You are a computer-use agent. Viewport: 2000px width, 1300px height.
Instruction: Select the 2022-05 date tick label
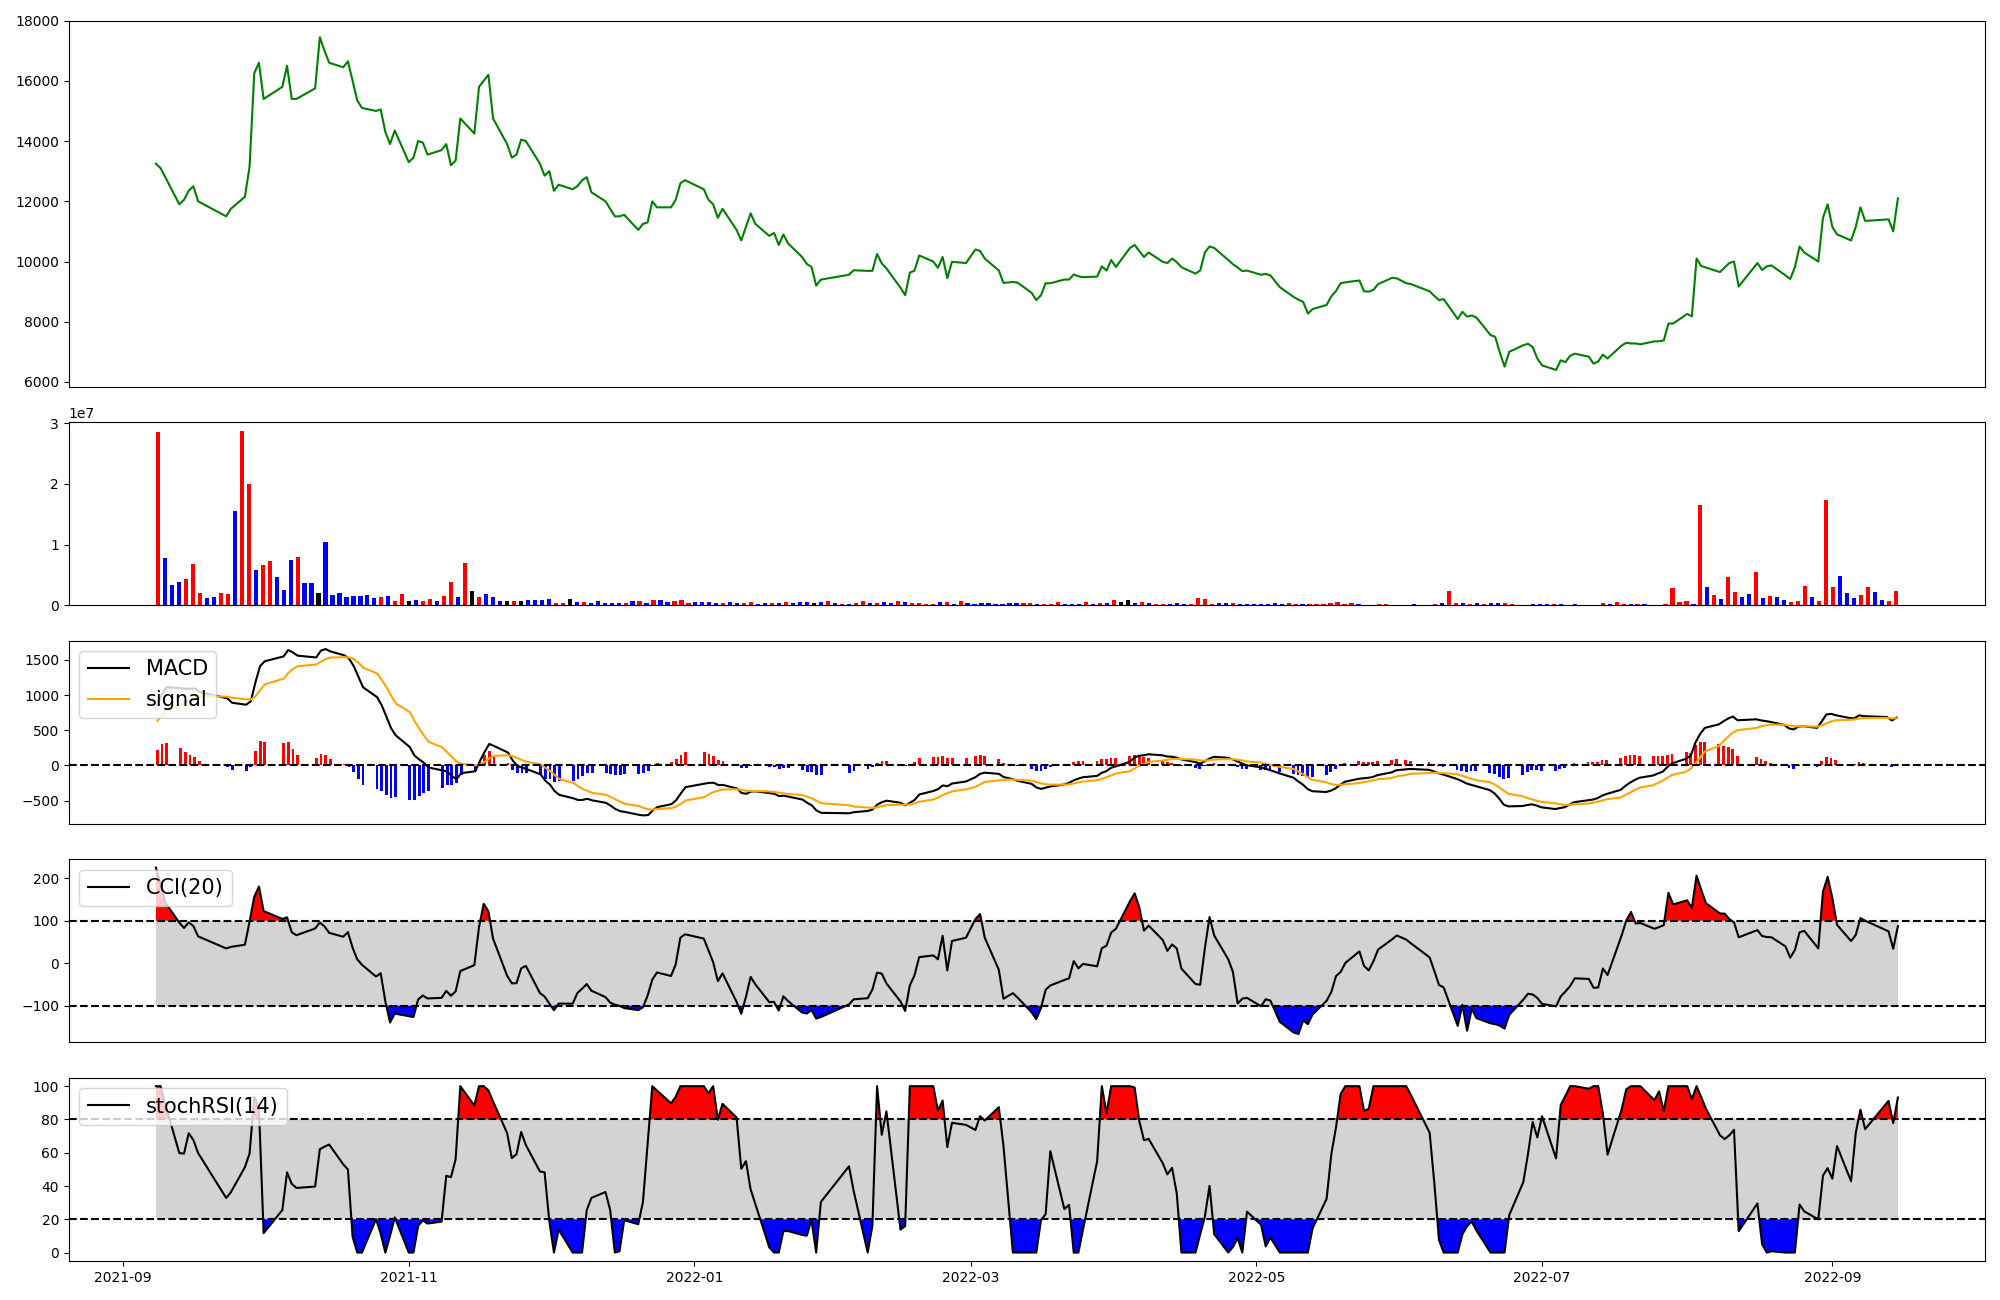point(1256,1277)
